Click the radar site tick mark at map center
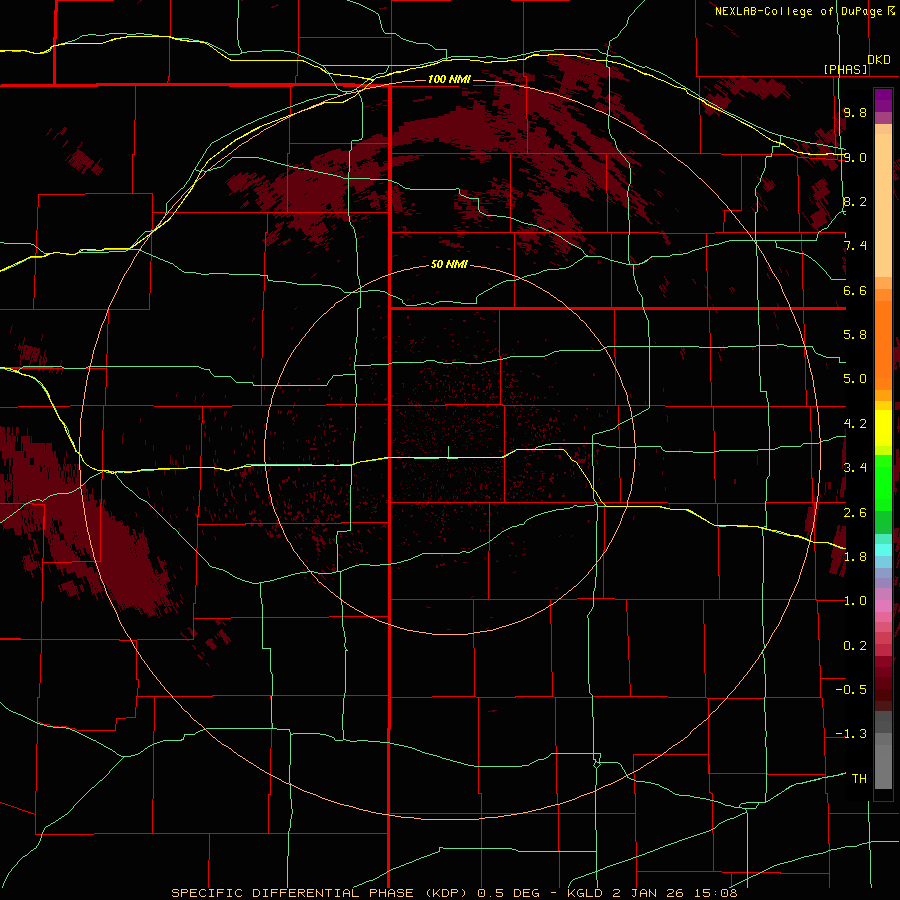This screenshot has width=900, height=900. click(x=448, y=452)
